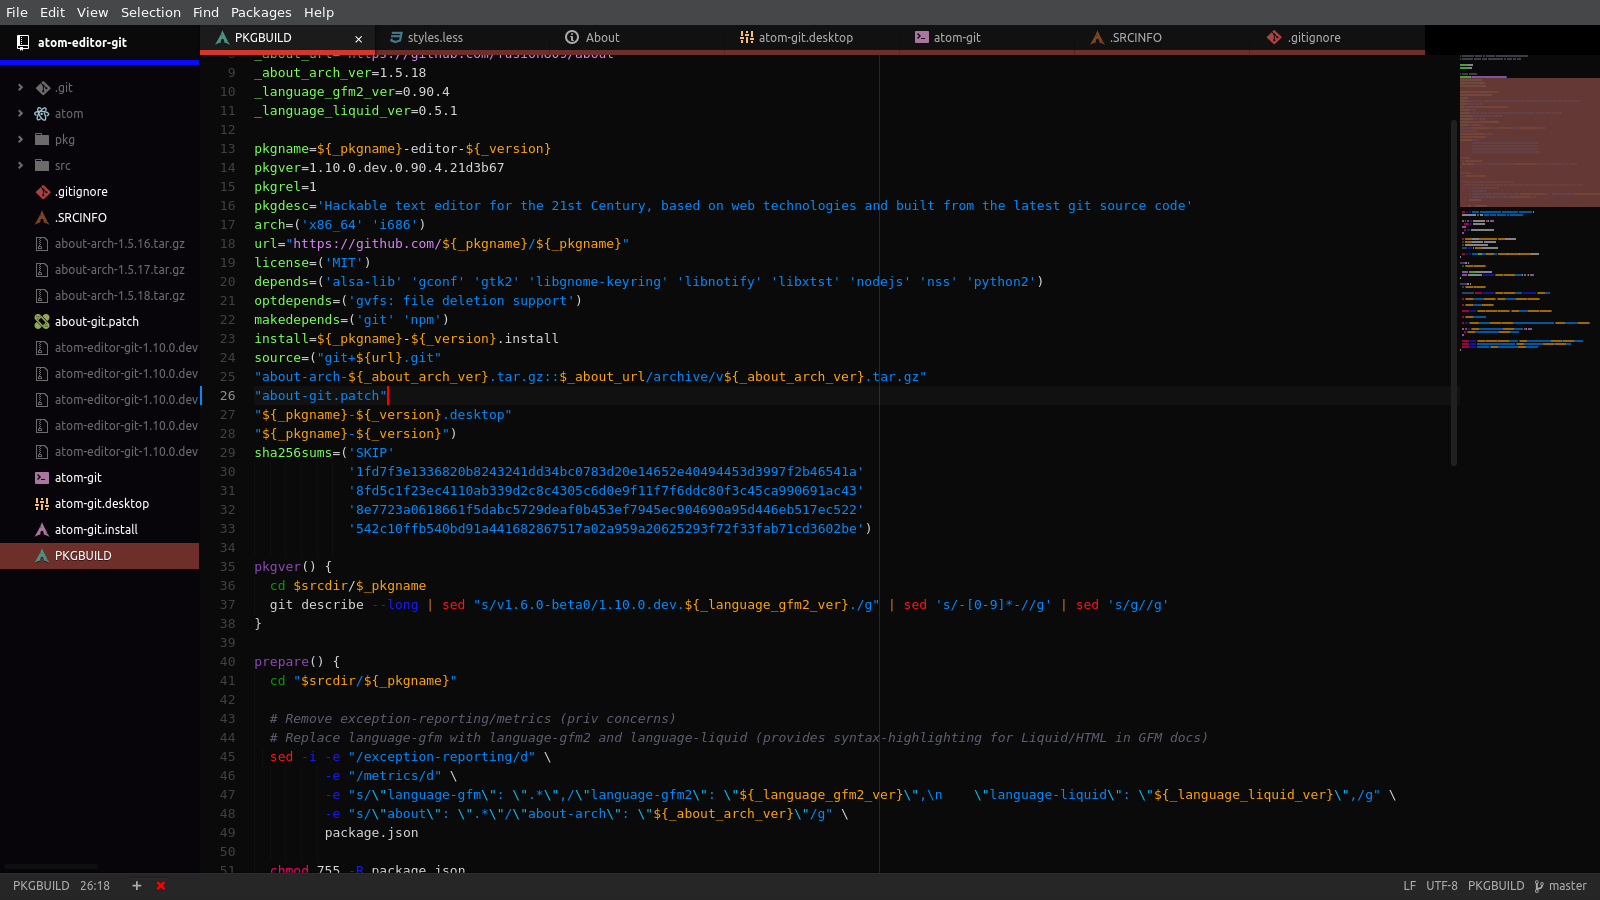Click the PKGBUILD file icon in the tree
Viewport: 1600px width, 900px height.
coord(42,556)
